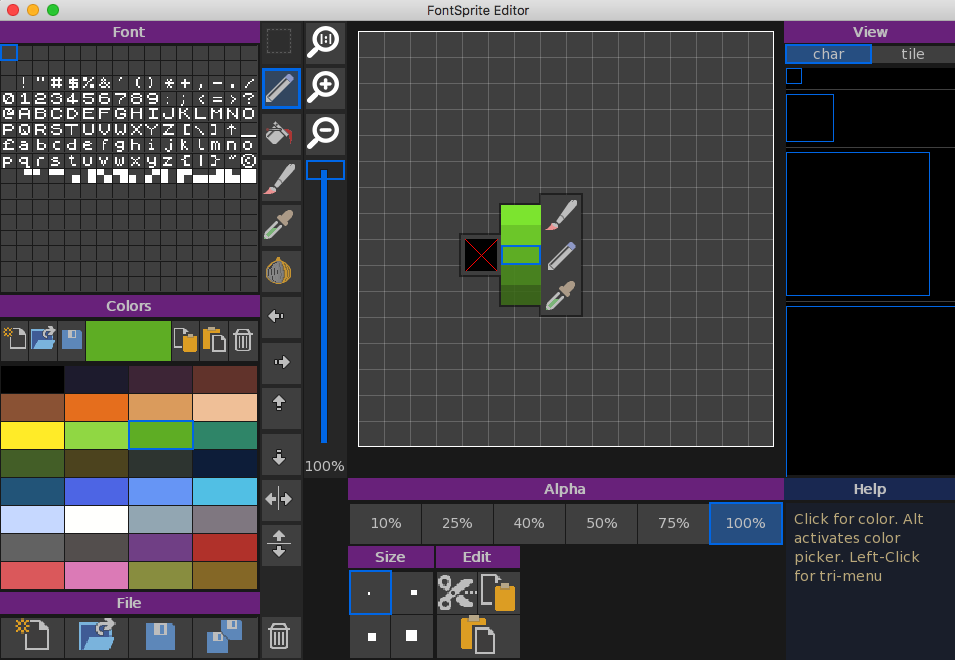Switch to the tile view tab
This screenshot has width=955, height=660.
coord(913,54)
